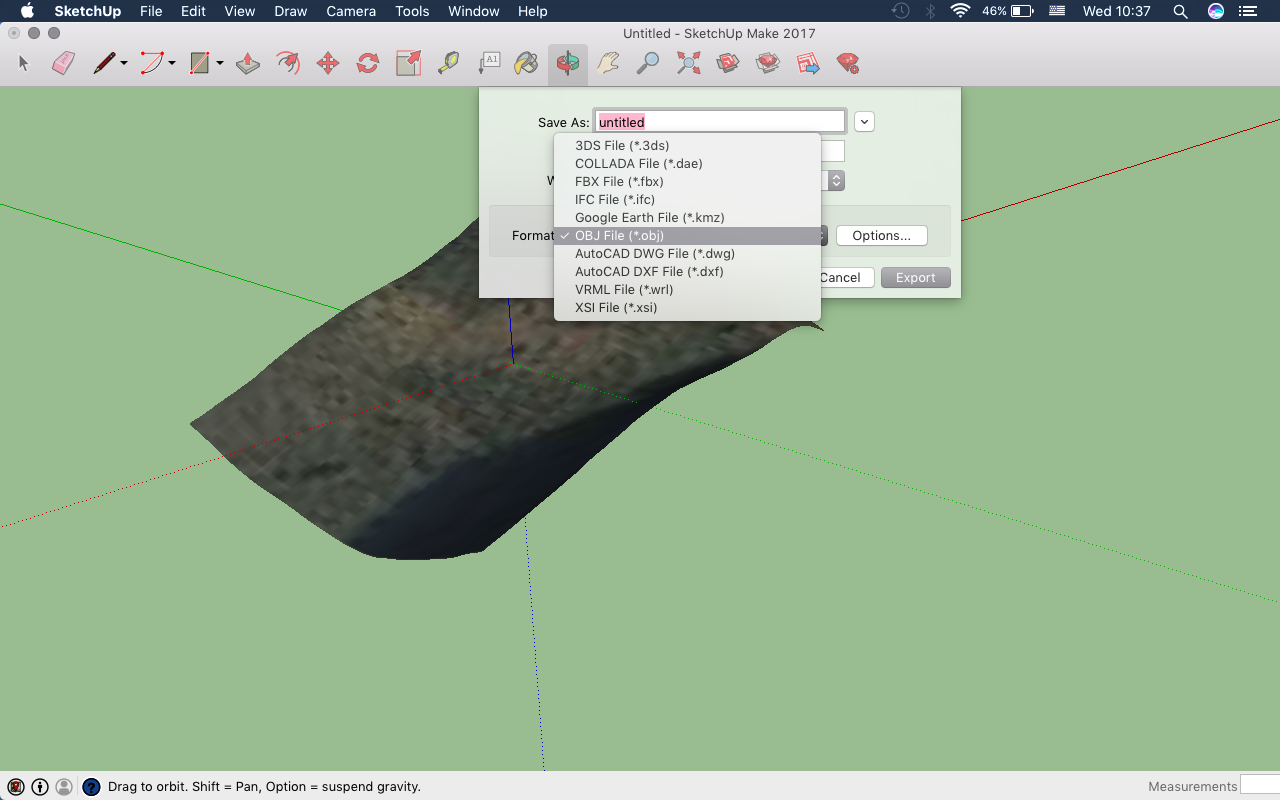The width and height of the screenshot is (1280, 800).
Task: Choose AutoCAD DXF File (*.dxf) format
Action: click(687, 272)
